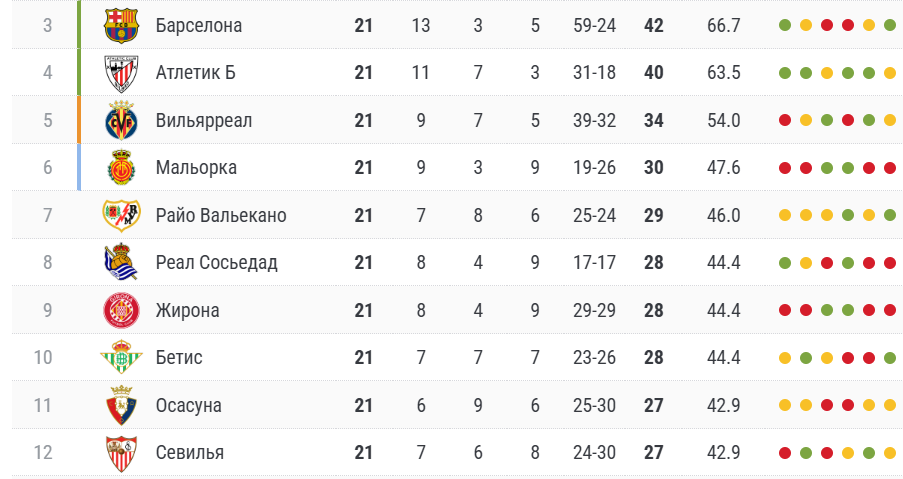Click the Osasuna club crest
This screenshot has width=903, height=479.
[x=121, y=405]
